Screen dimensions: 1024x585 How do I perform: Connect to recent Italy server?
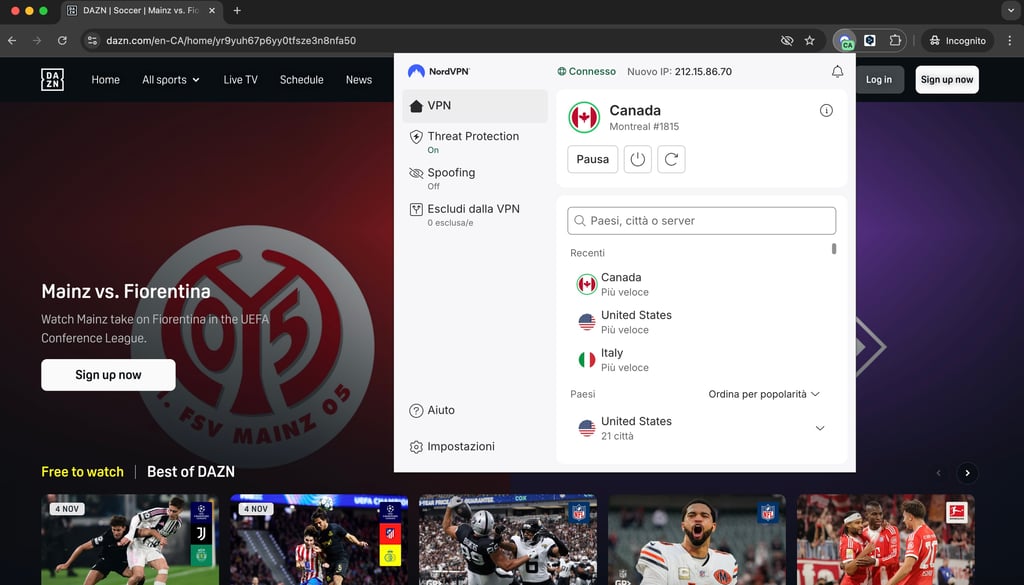(701, 360)
